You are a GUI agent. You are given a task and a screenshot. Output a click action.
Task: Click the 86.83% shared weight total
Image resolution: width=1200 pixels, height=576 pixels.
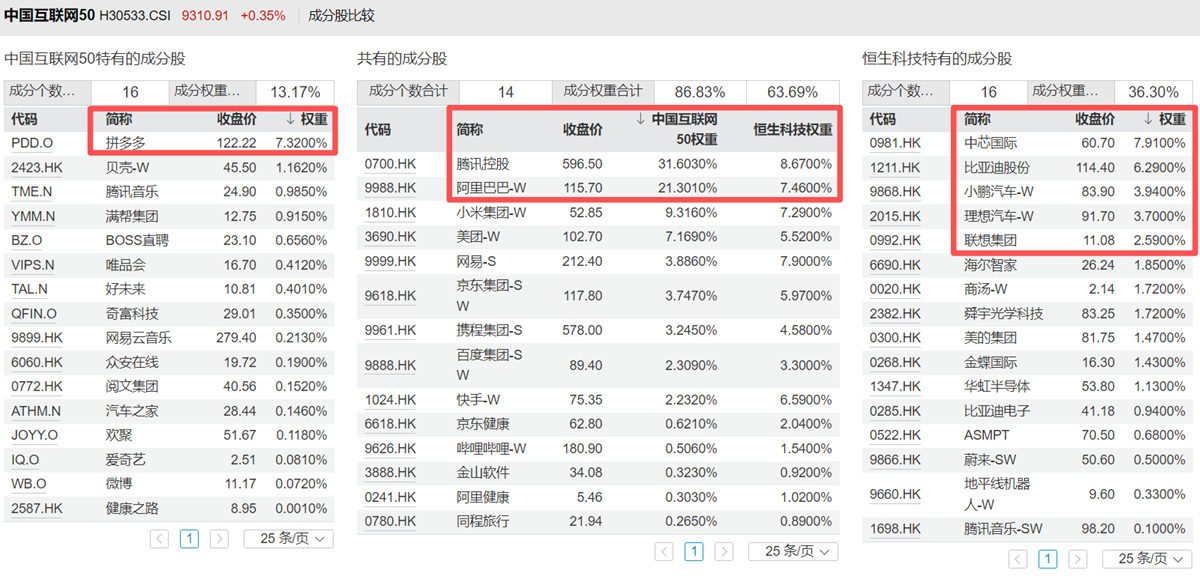(700, 92)
